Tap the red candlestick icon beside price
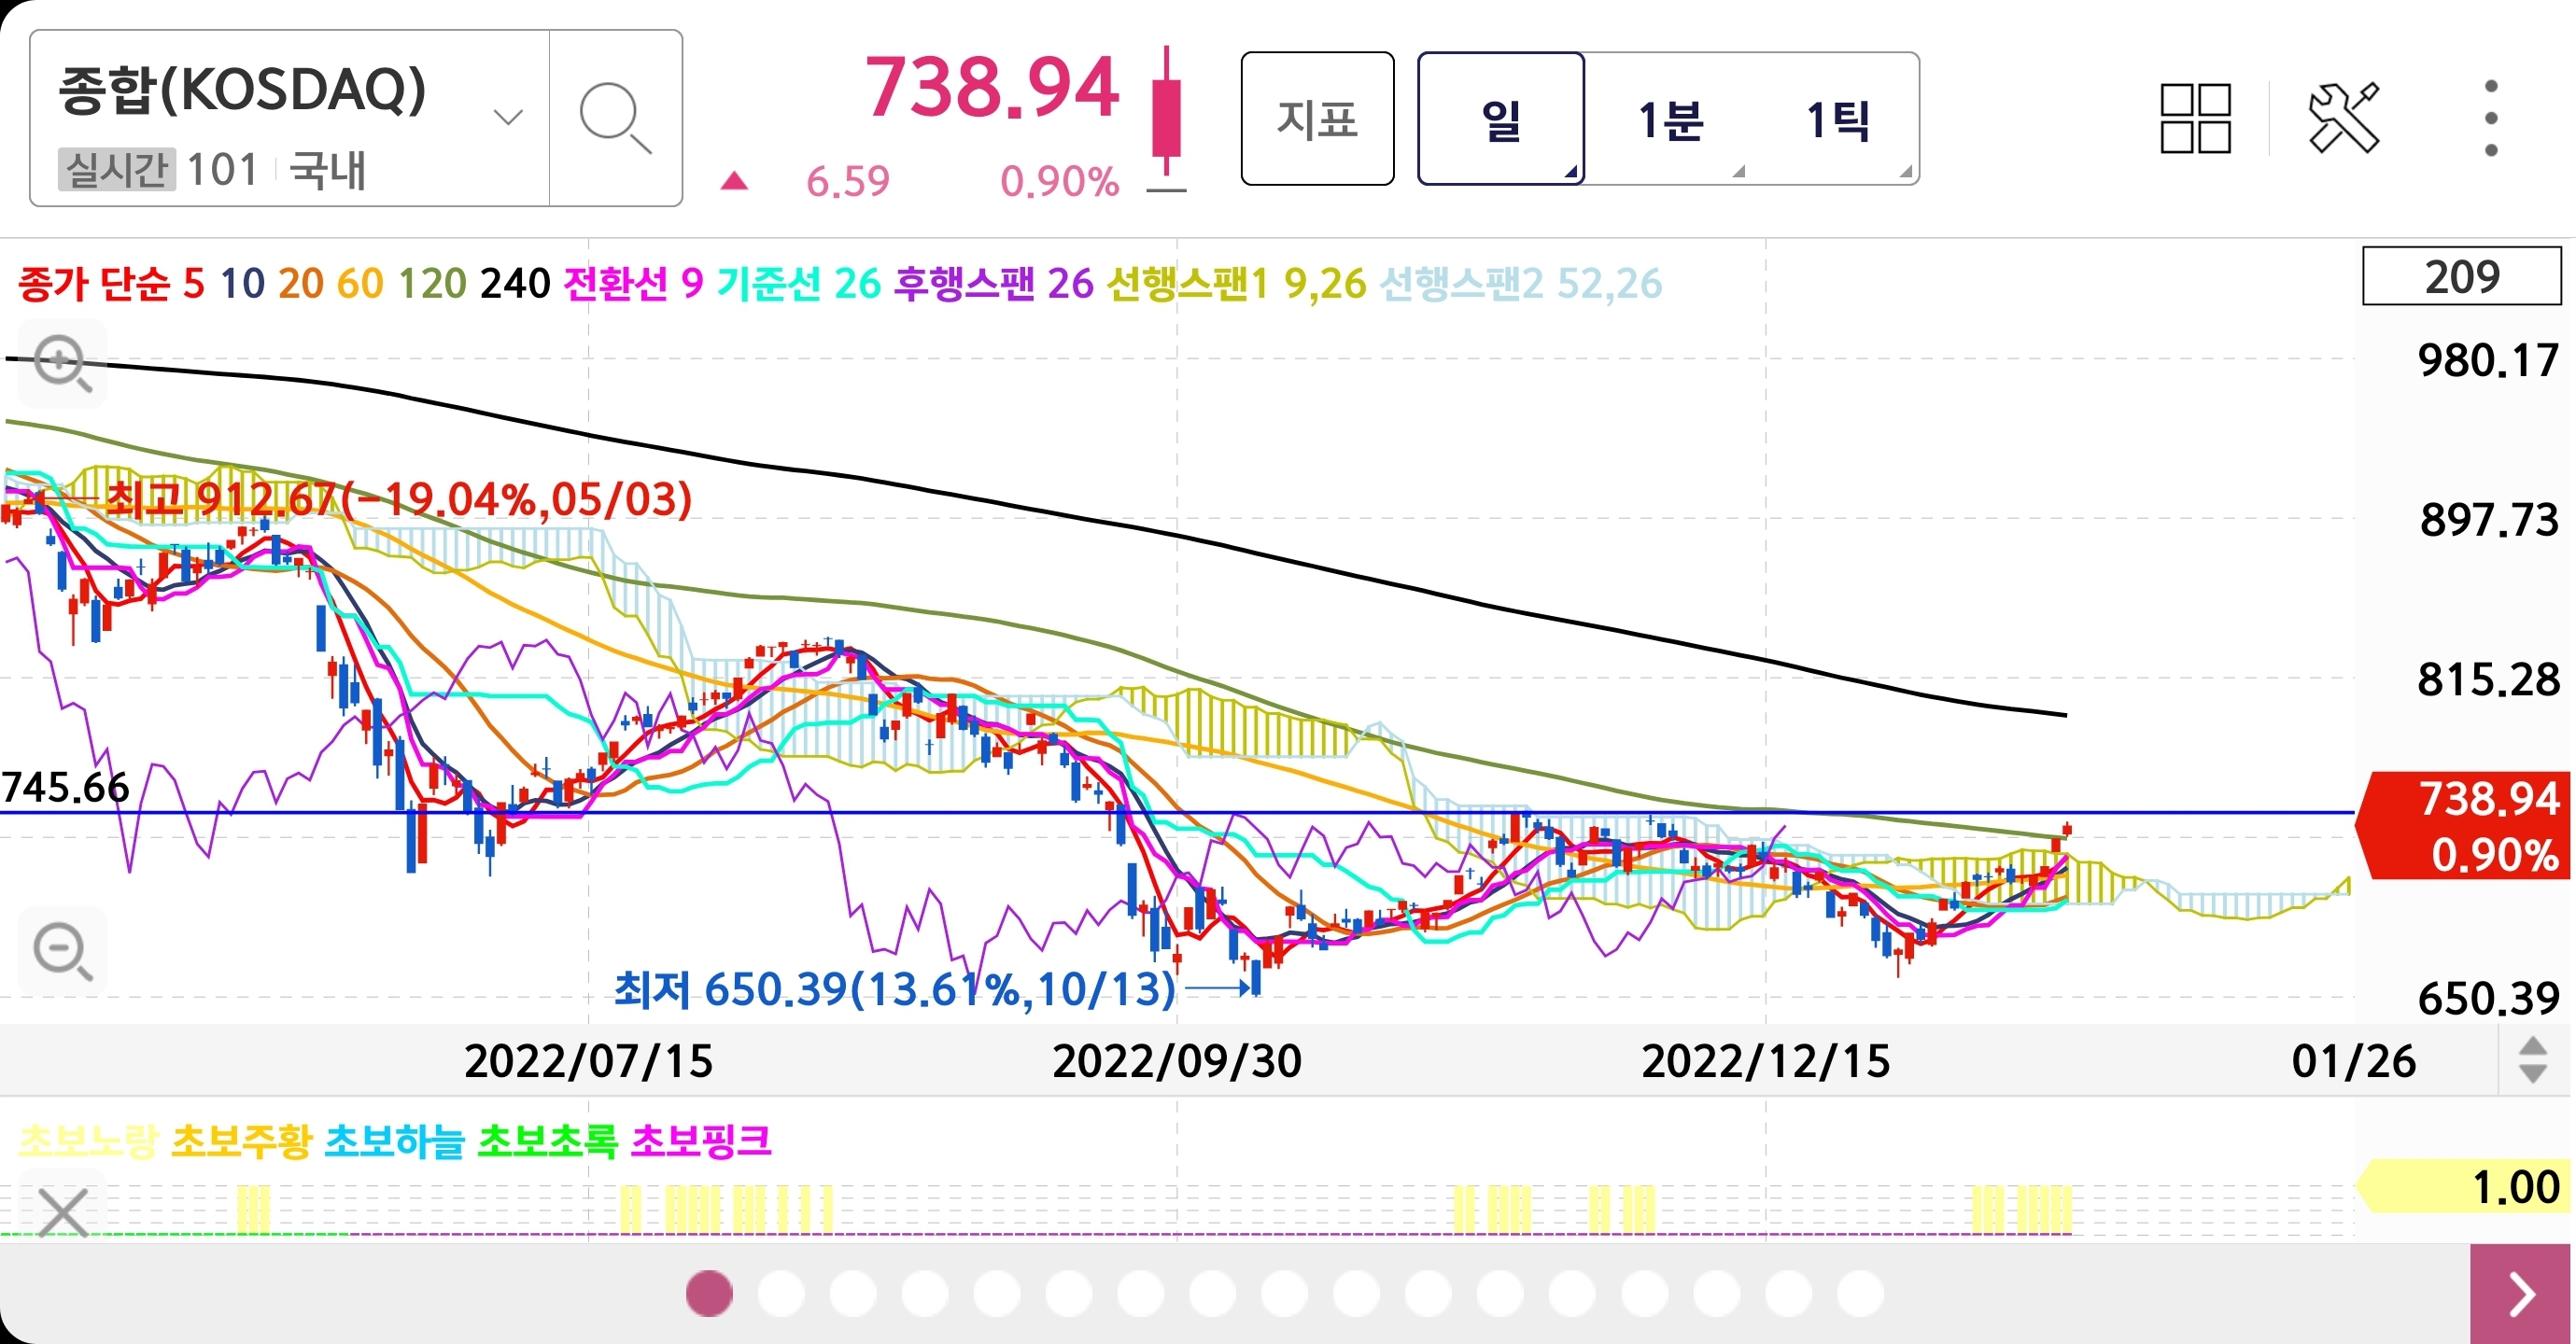The height and width of the screenshot is (1344, 2576). 1166,119
